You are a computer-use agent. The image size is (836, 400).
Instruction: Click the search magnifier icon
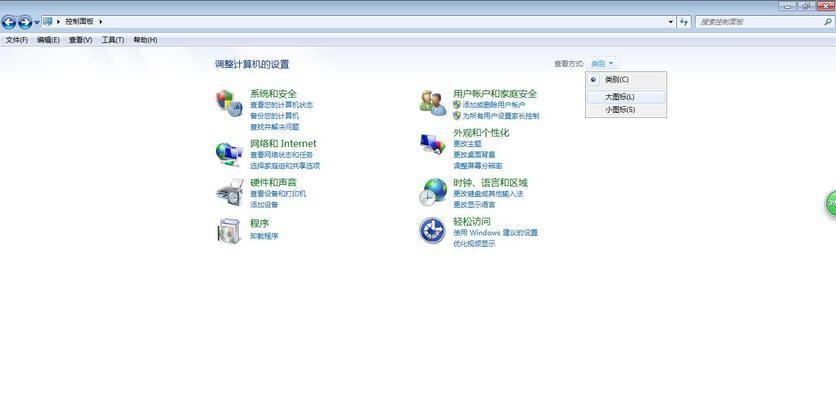pyautogui.click(x=828, y=22)
